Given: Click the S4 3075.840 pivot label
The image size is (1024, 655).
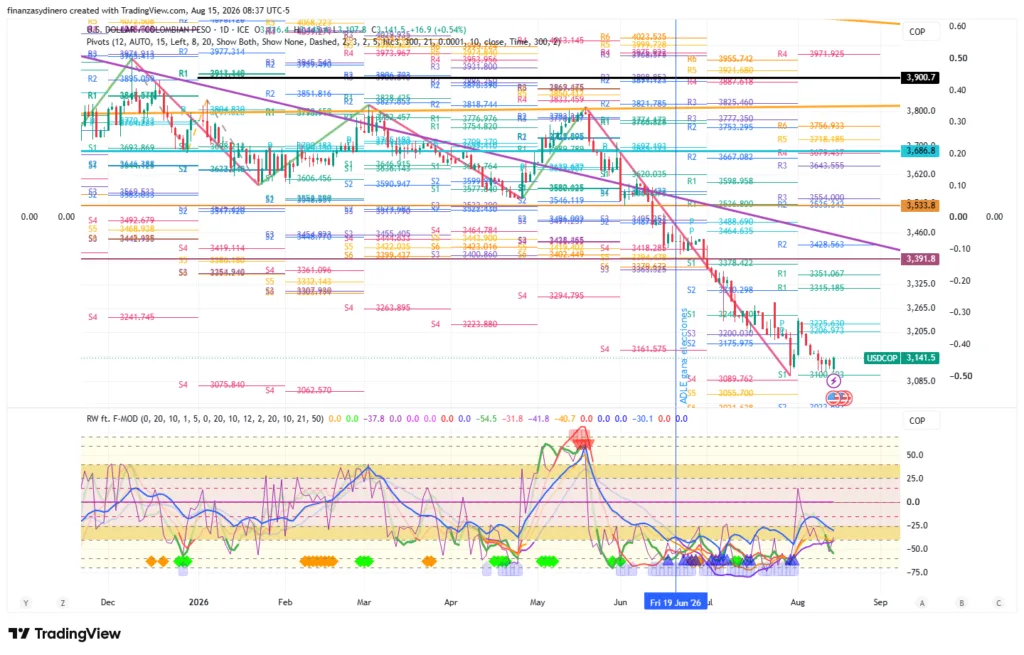Looking at the screenshot, I should coord(212,385).
